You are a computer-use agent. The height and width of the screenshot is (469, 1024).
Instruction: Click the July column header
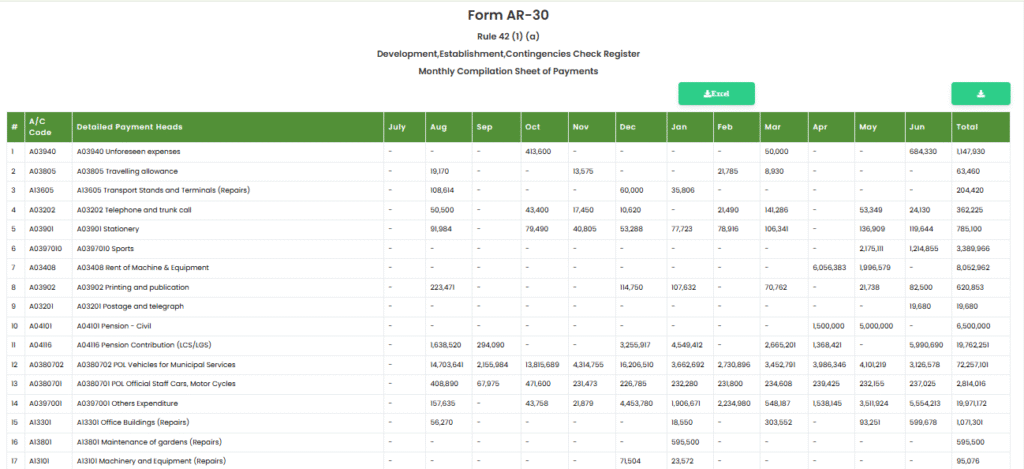pyautogui.click(x=397, y=127)
